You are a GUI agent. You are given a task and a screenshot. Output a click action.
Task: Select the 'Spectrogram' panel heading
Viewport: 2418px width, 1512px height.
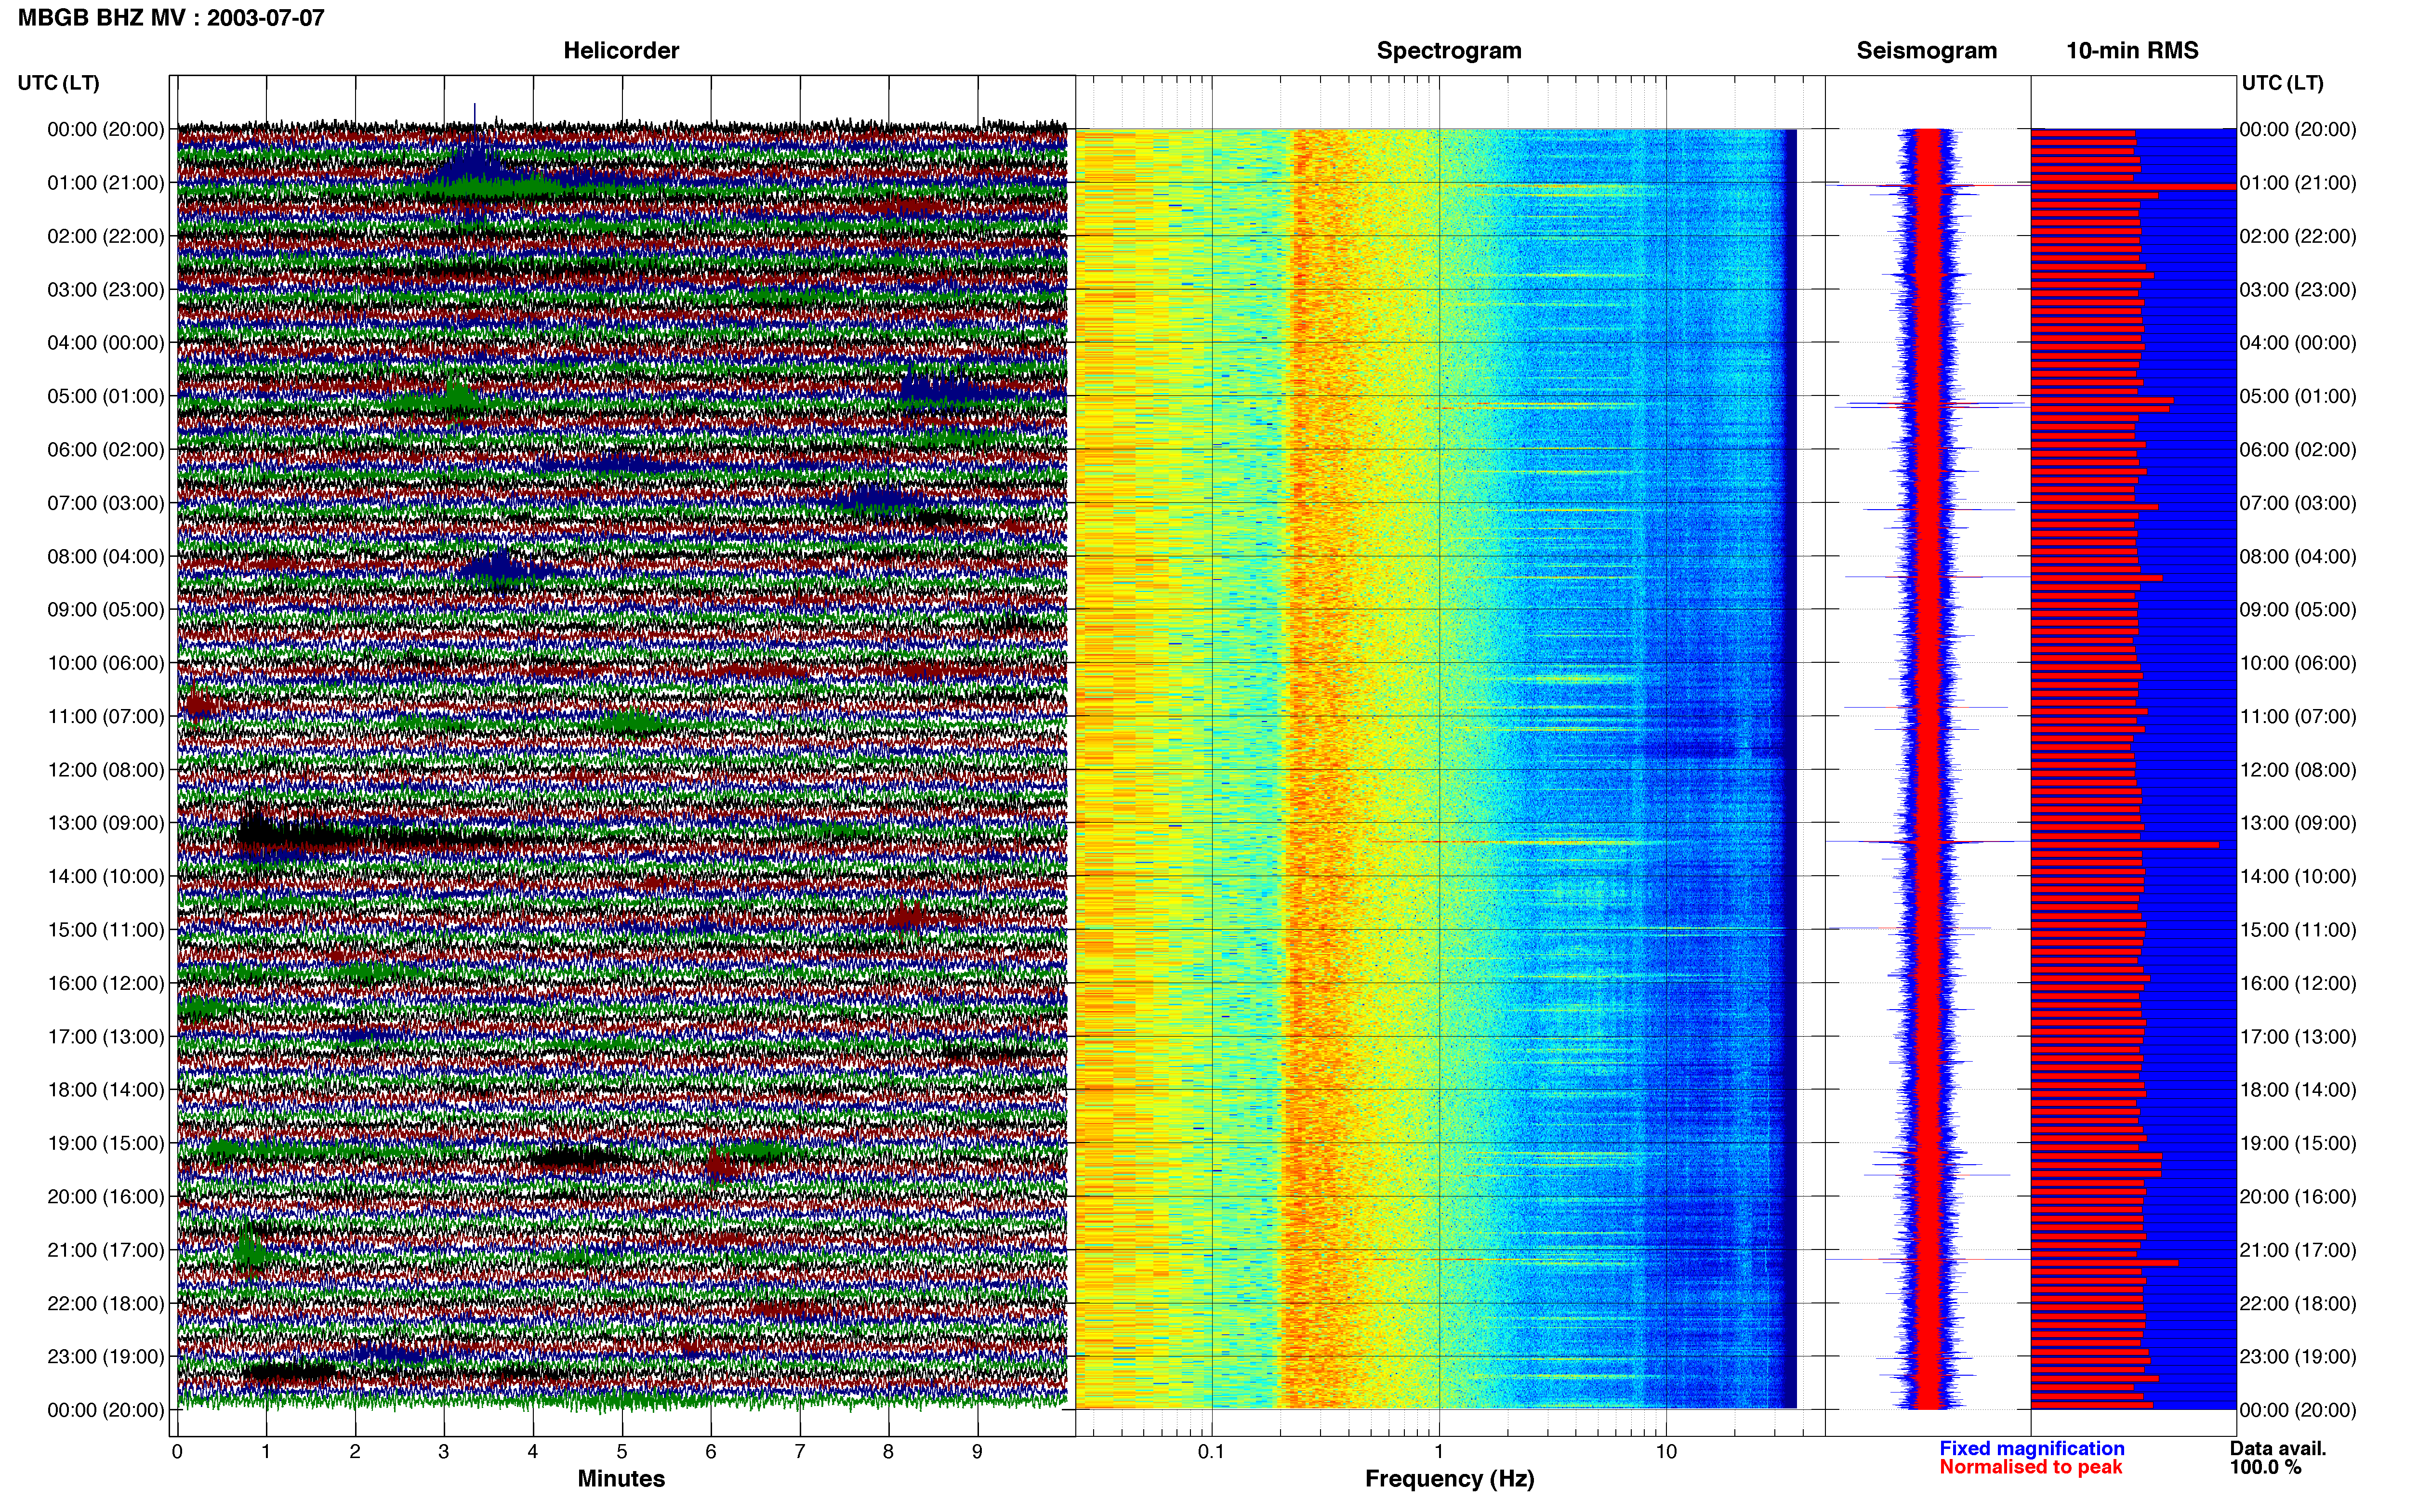coord(1449,51)
